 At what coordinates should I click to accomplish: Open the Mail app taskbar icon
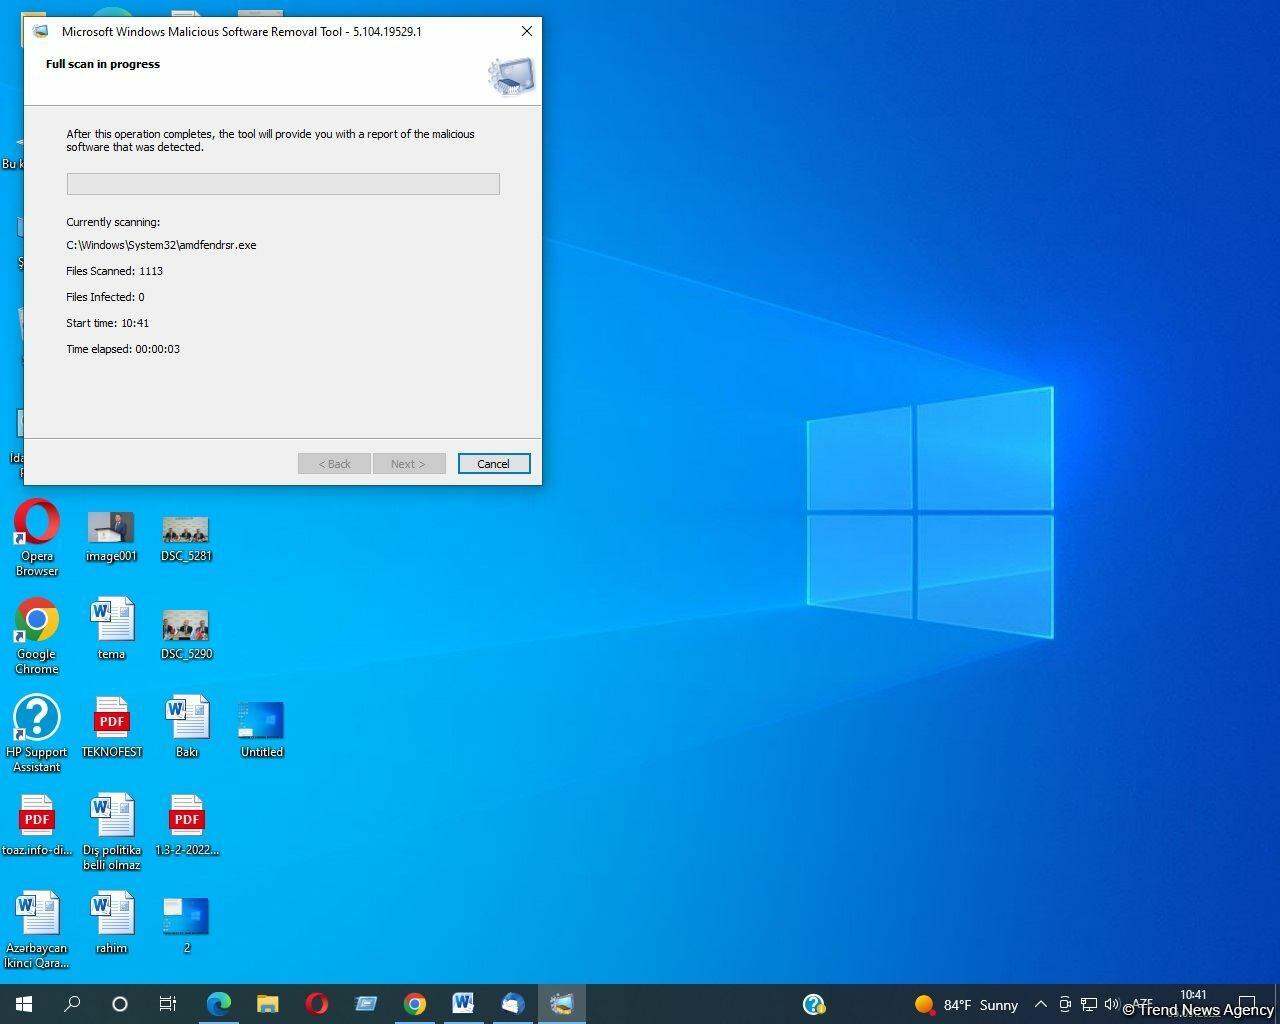pyautogui.click(x=512, y=1004)
